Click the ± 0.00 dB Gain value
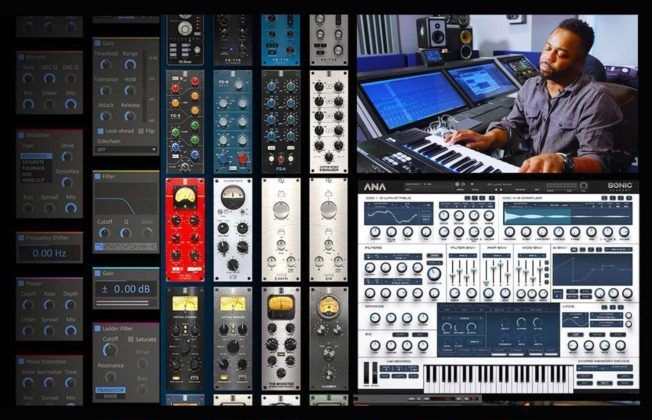 (x=126, y=289)
